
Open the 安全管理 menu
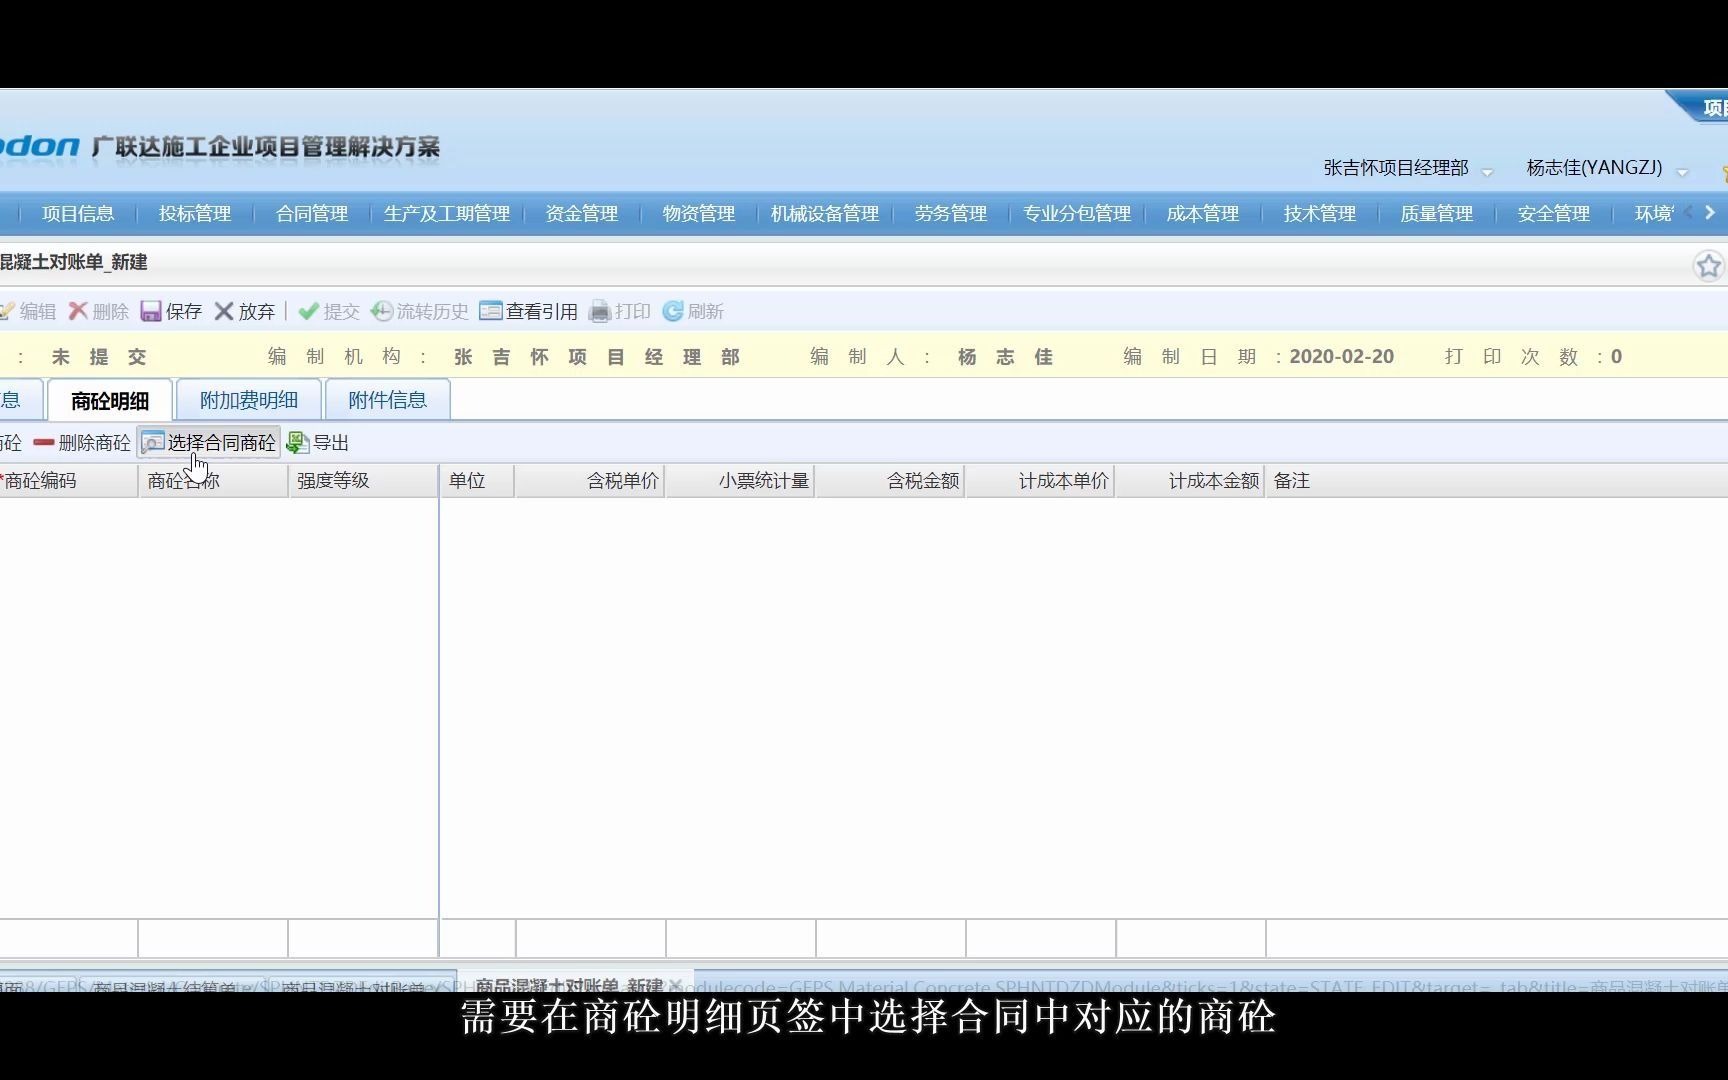tap(1554, 213)
